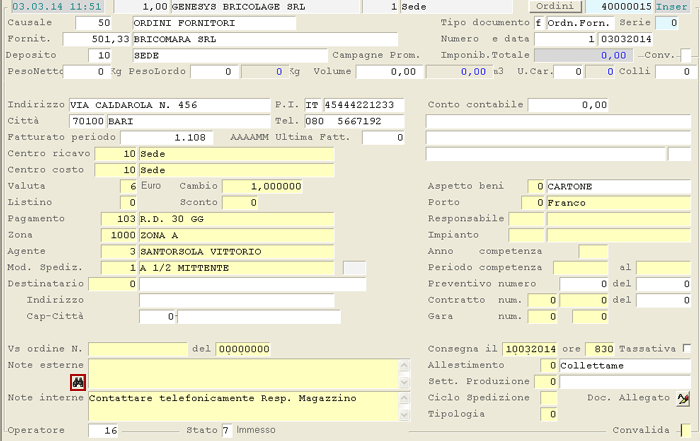Select the P.I. number field 45444221233

coord(364,105)
